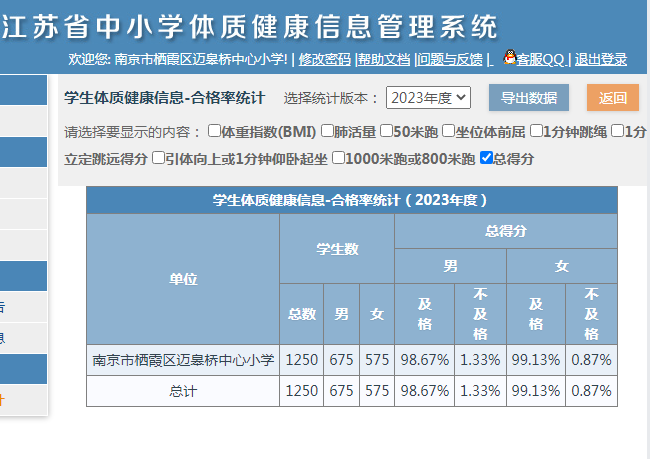Viewport: 650px width, 459px height.
Task: Tick the 体重指数(BMI) checkbox
Action: click(214, 131)
